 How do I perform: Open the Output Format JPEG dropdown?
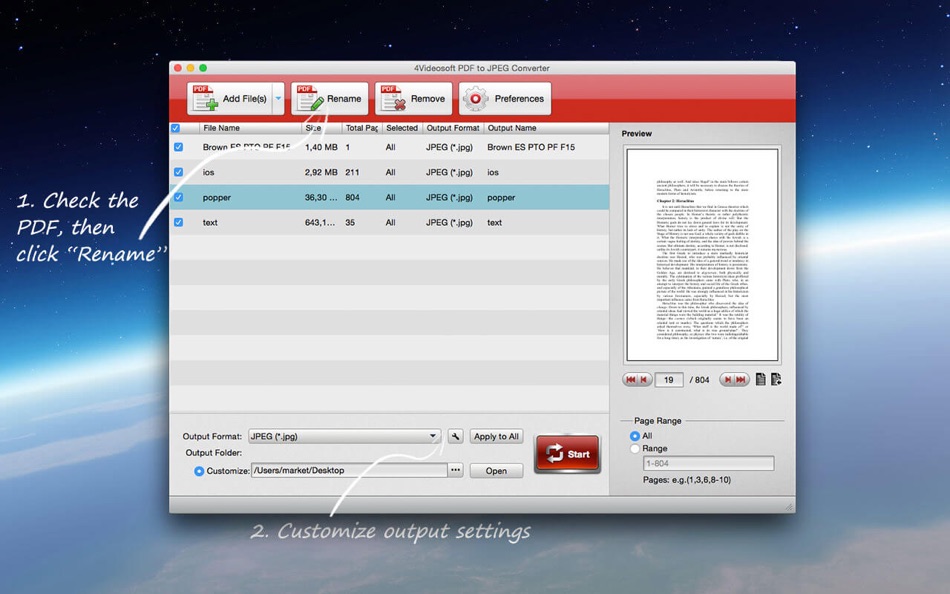pos(344,436)
